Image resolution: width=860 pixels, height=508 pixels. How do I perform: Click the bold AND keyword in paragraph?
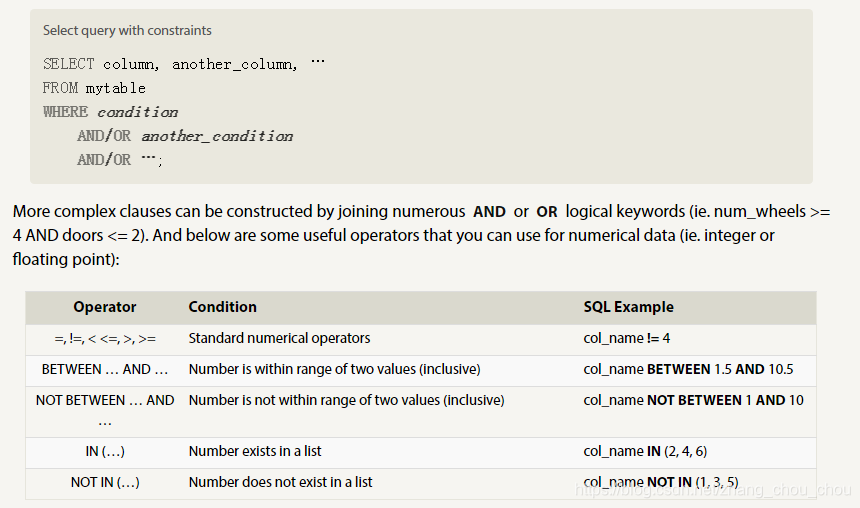point(489,212)
